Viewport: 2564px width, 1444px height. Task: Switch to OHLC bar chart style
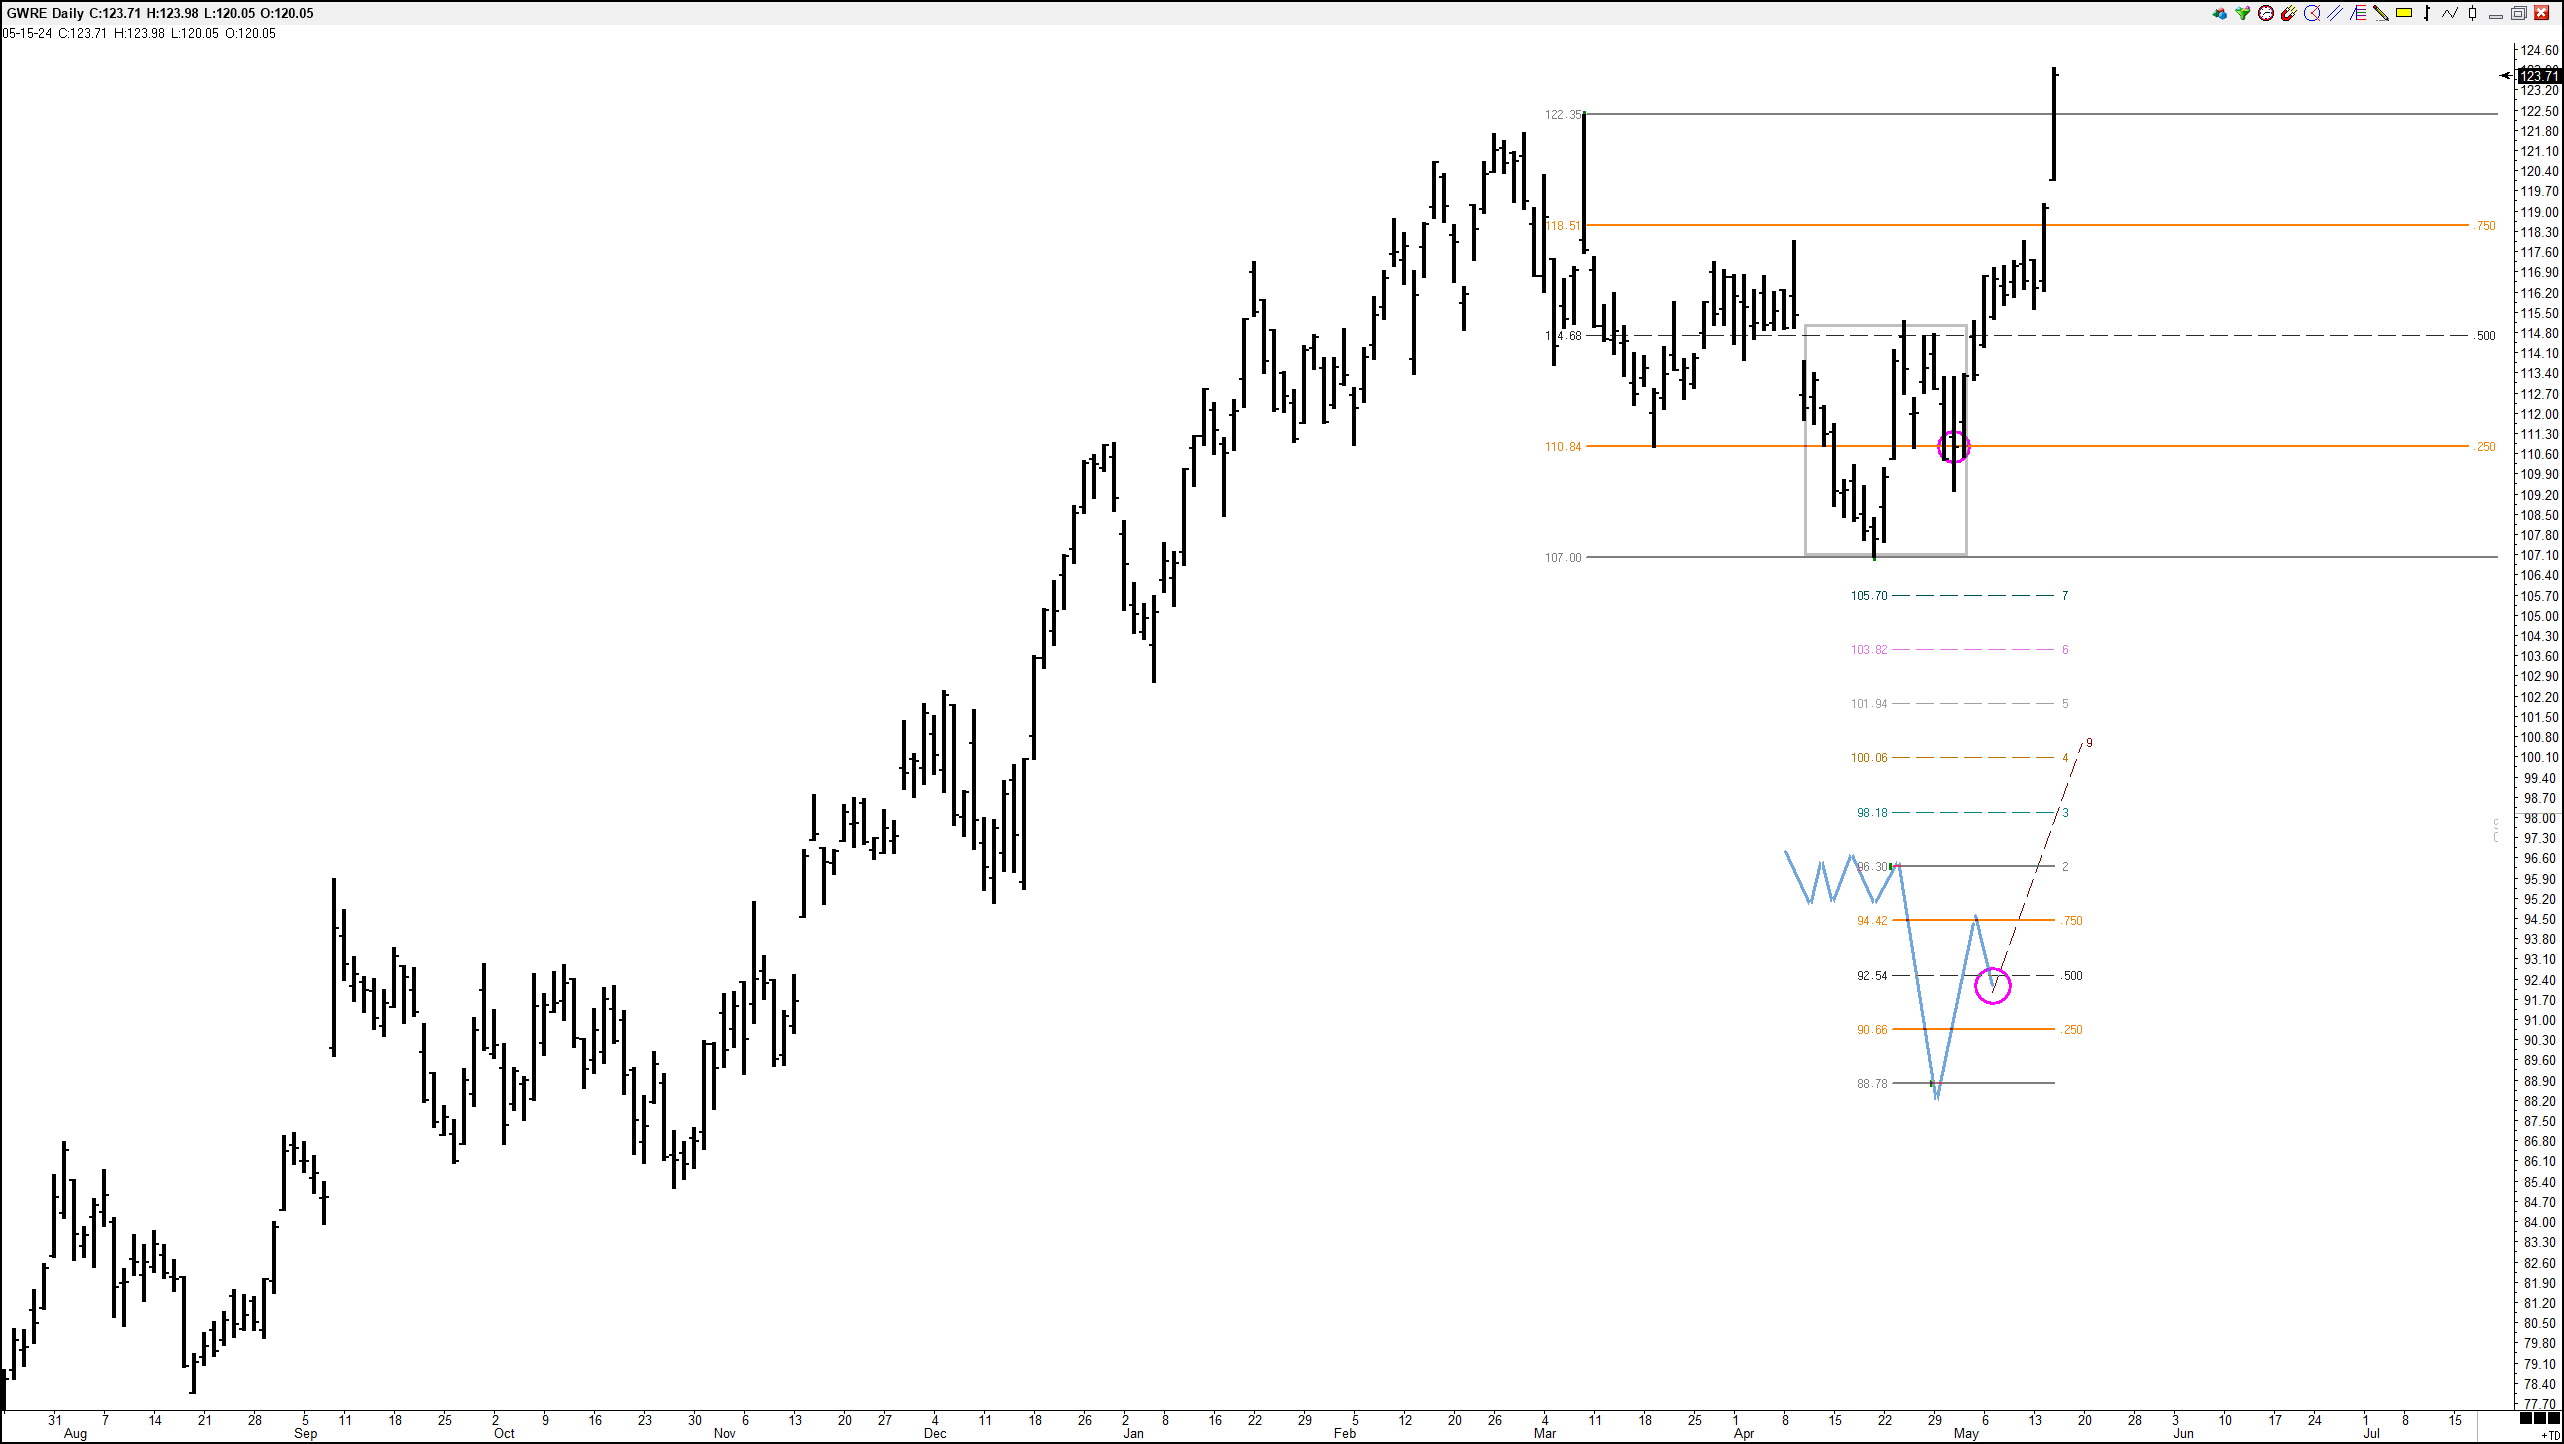click(x=2427, y=13)
